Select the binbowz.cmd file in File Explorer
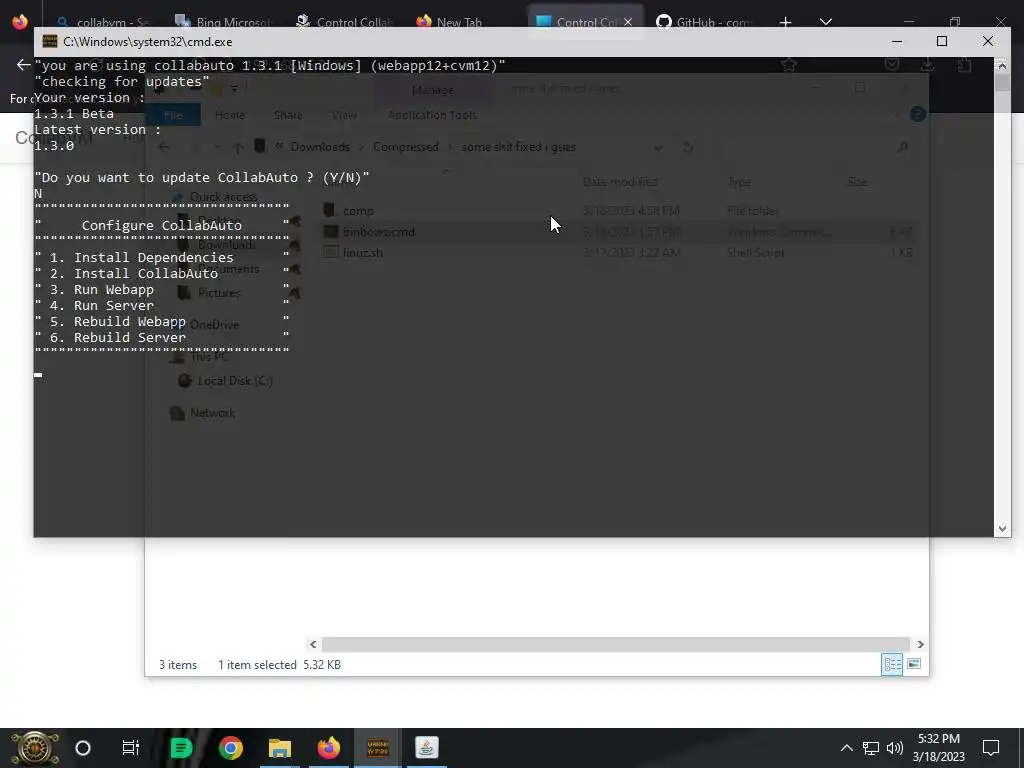 point(379,231)
